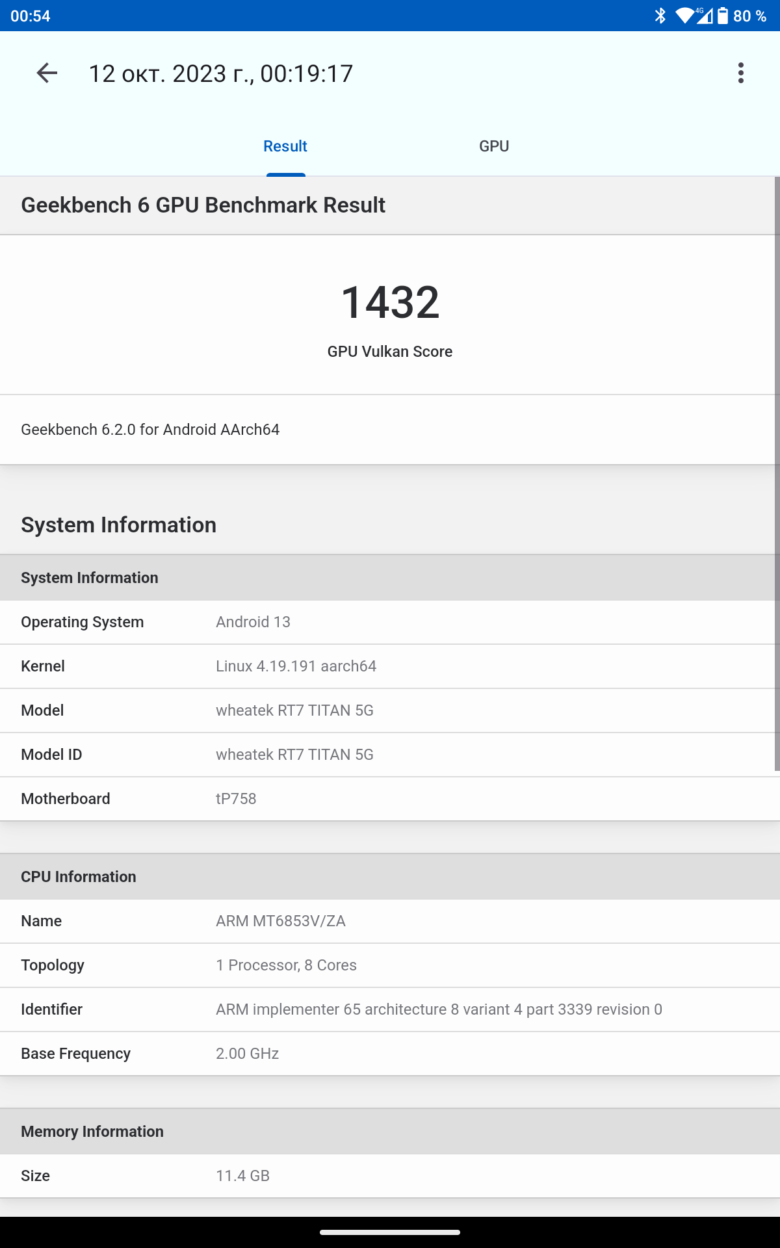The image size is (780, 1248).
Task: Tap the 00:54 status bar clock
Action: click(x=30, y=16)
